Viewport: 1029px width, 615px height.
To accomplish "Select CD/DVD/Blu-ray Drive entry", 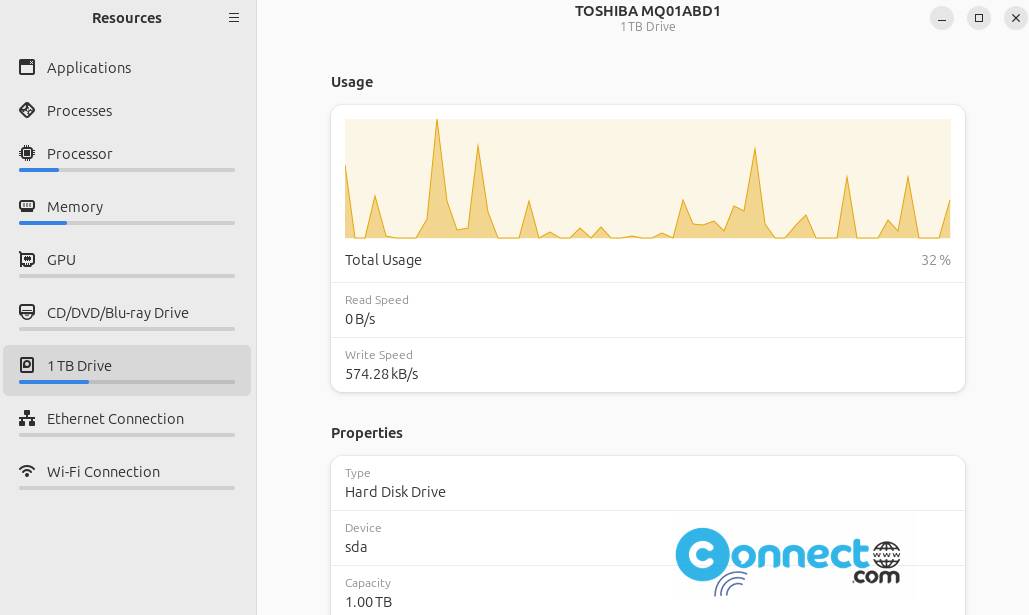I will tap(127, 318).
